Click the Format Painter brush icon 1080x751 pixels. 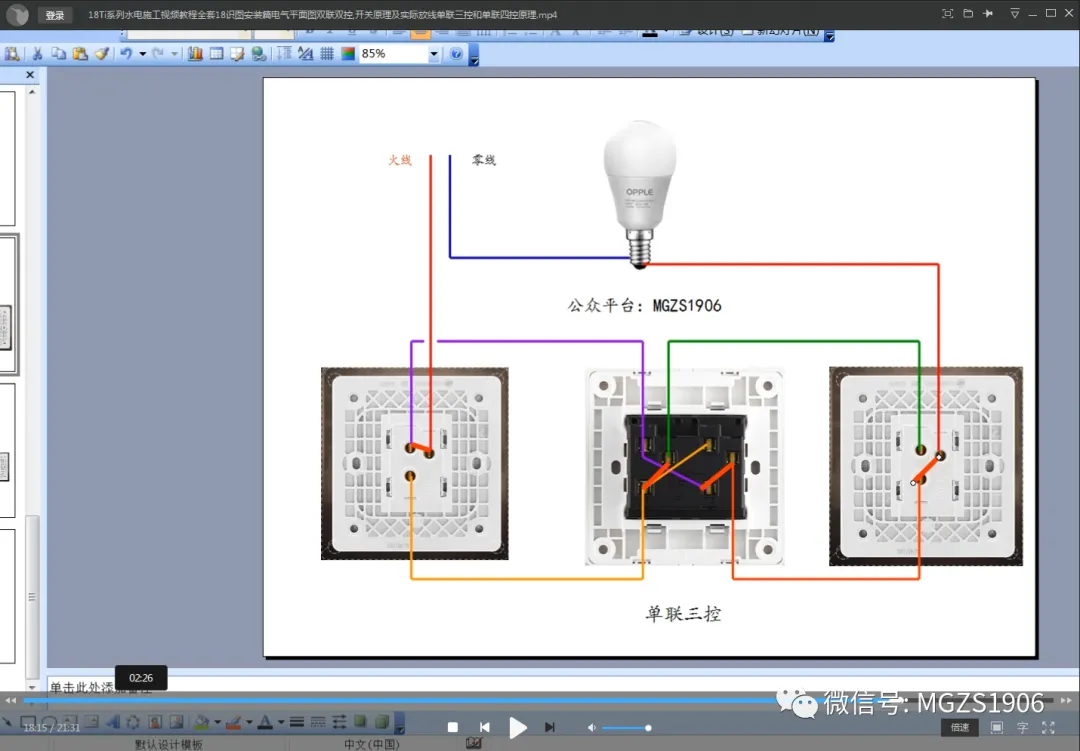(x=102, y=54)
